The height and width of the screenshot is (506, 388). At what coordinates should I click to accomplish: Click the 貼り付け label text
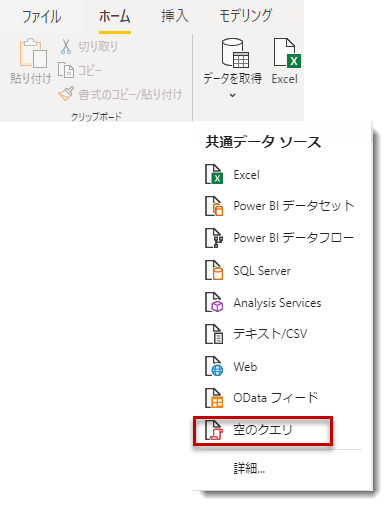[x=31, y=79]
